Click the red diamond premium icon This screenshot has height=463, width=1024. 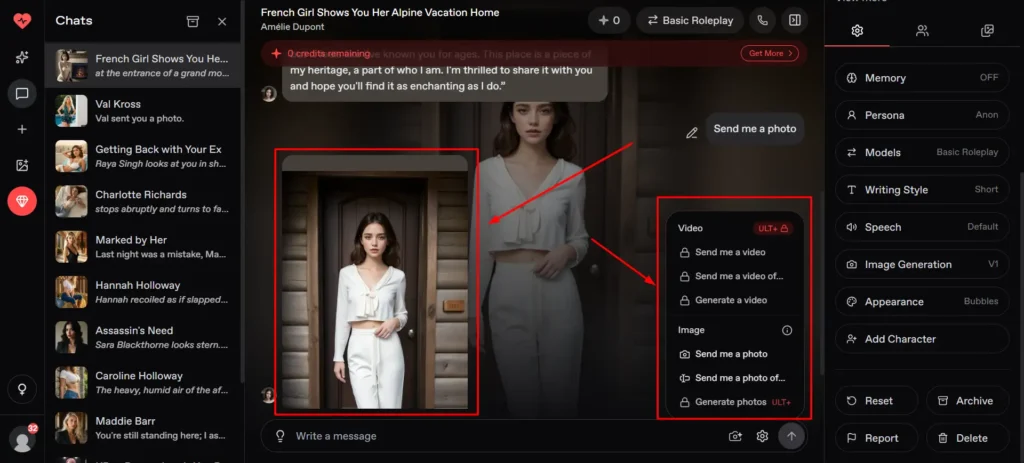pyautogui.click(x=22, y=201)
